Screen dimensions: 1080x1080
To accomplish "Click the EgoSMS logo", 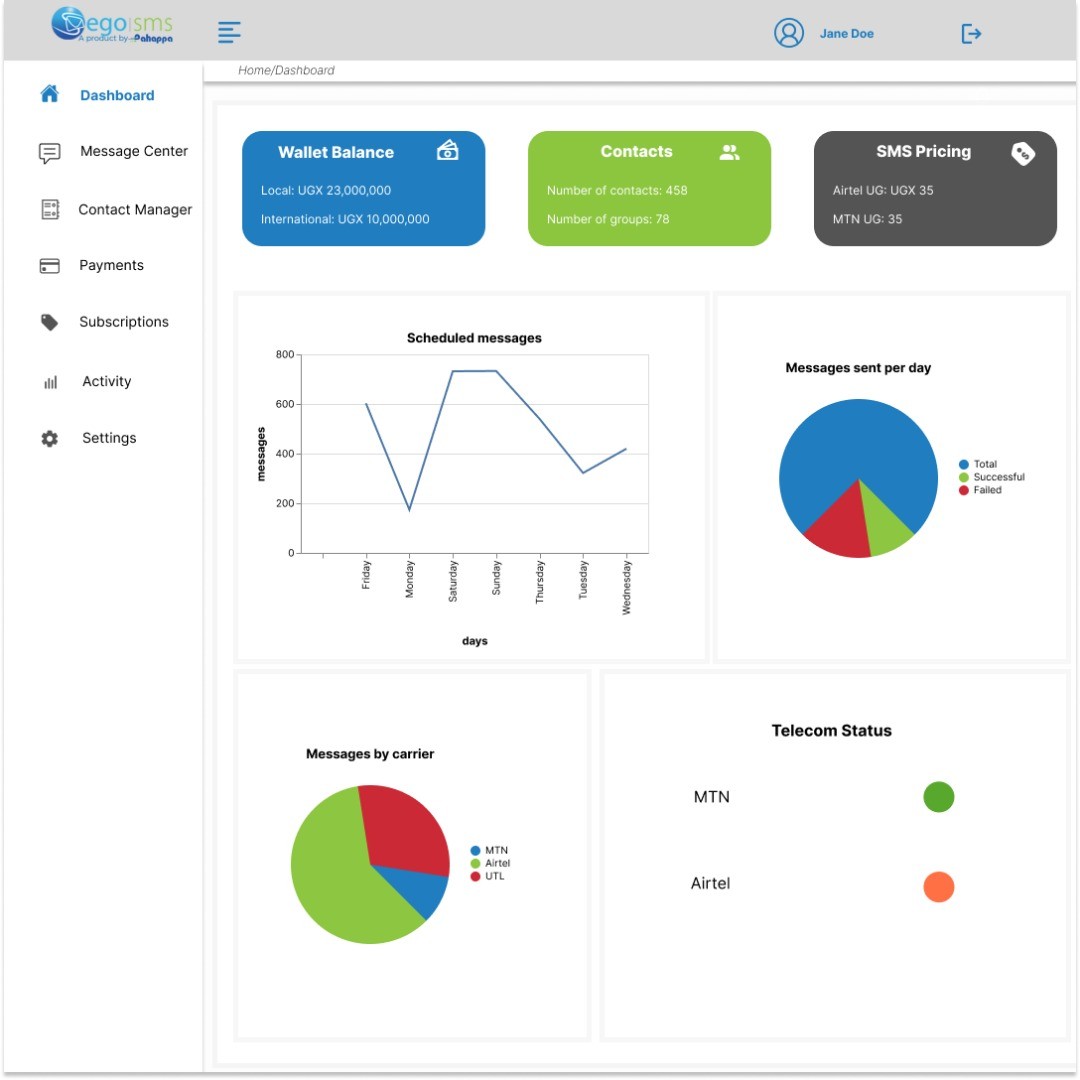I will click(x=112, y=25).
